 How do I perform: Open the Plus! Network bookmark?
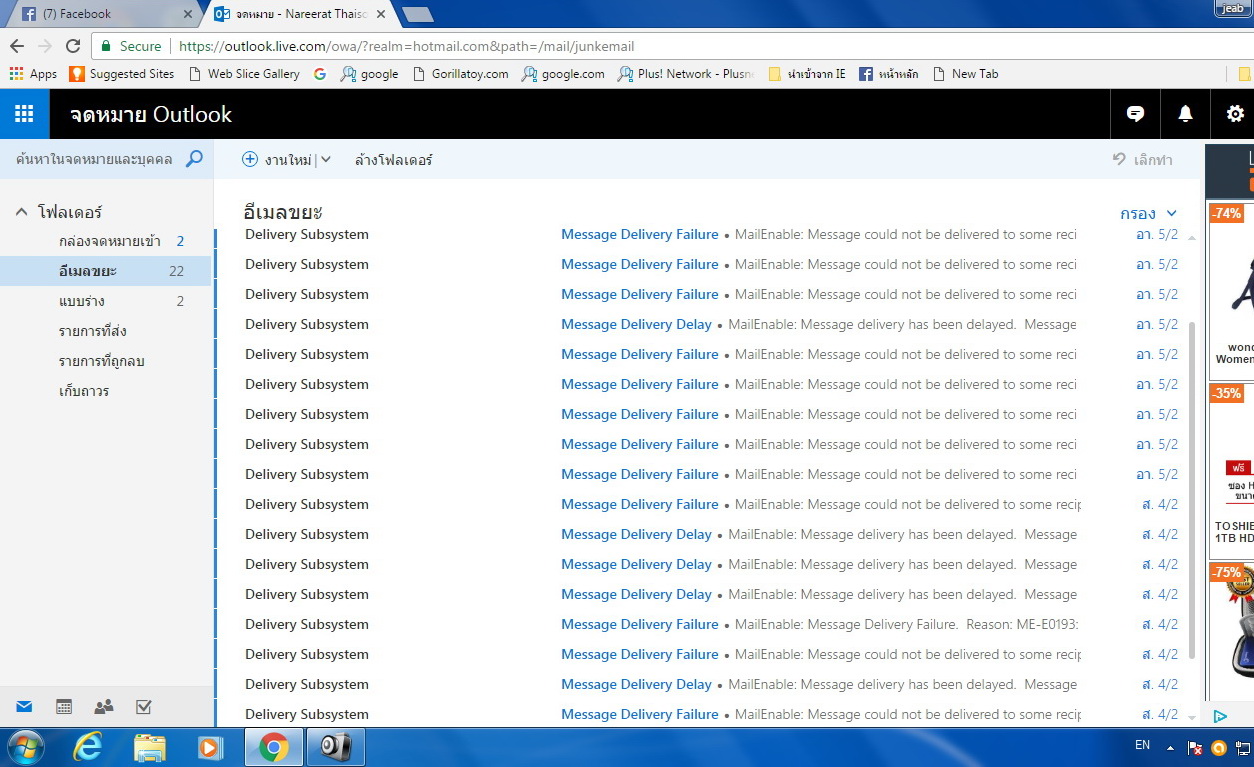click(685, 74)
